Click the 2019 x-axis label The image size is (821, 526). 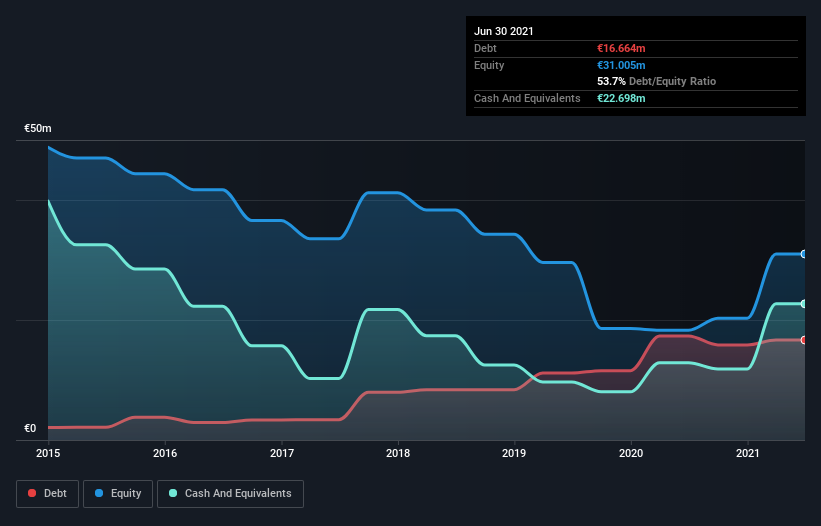[x=514, y=453]
